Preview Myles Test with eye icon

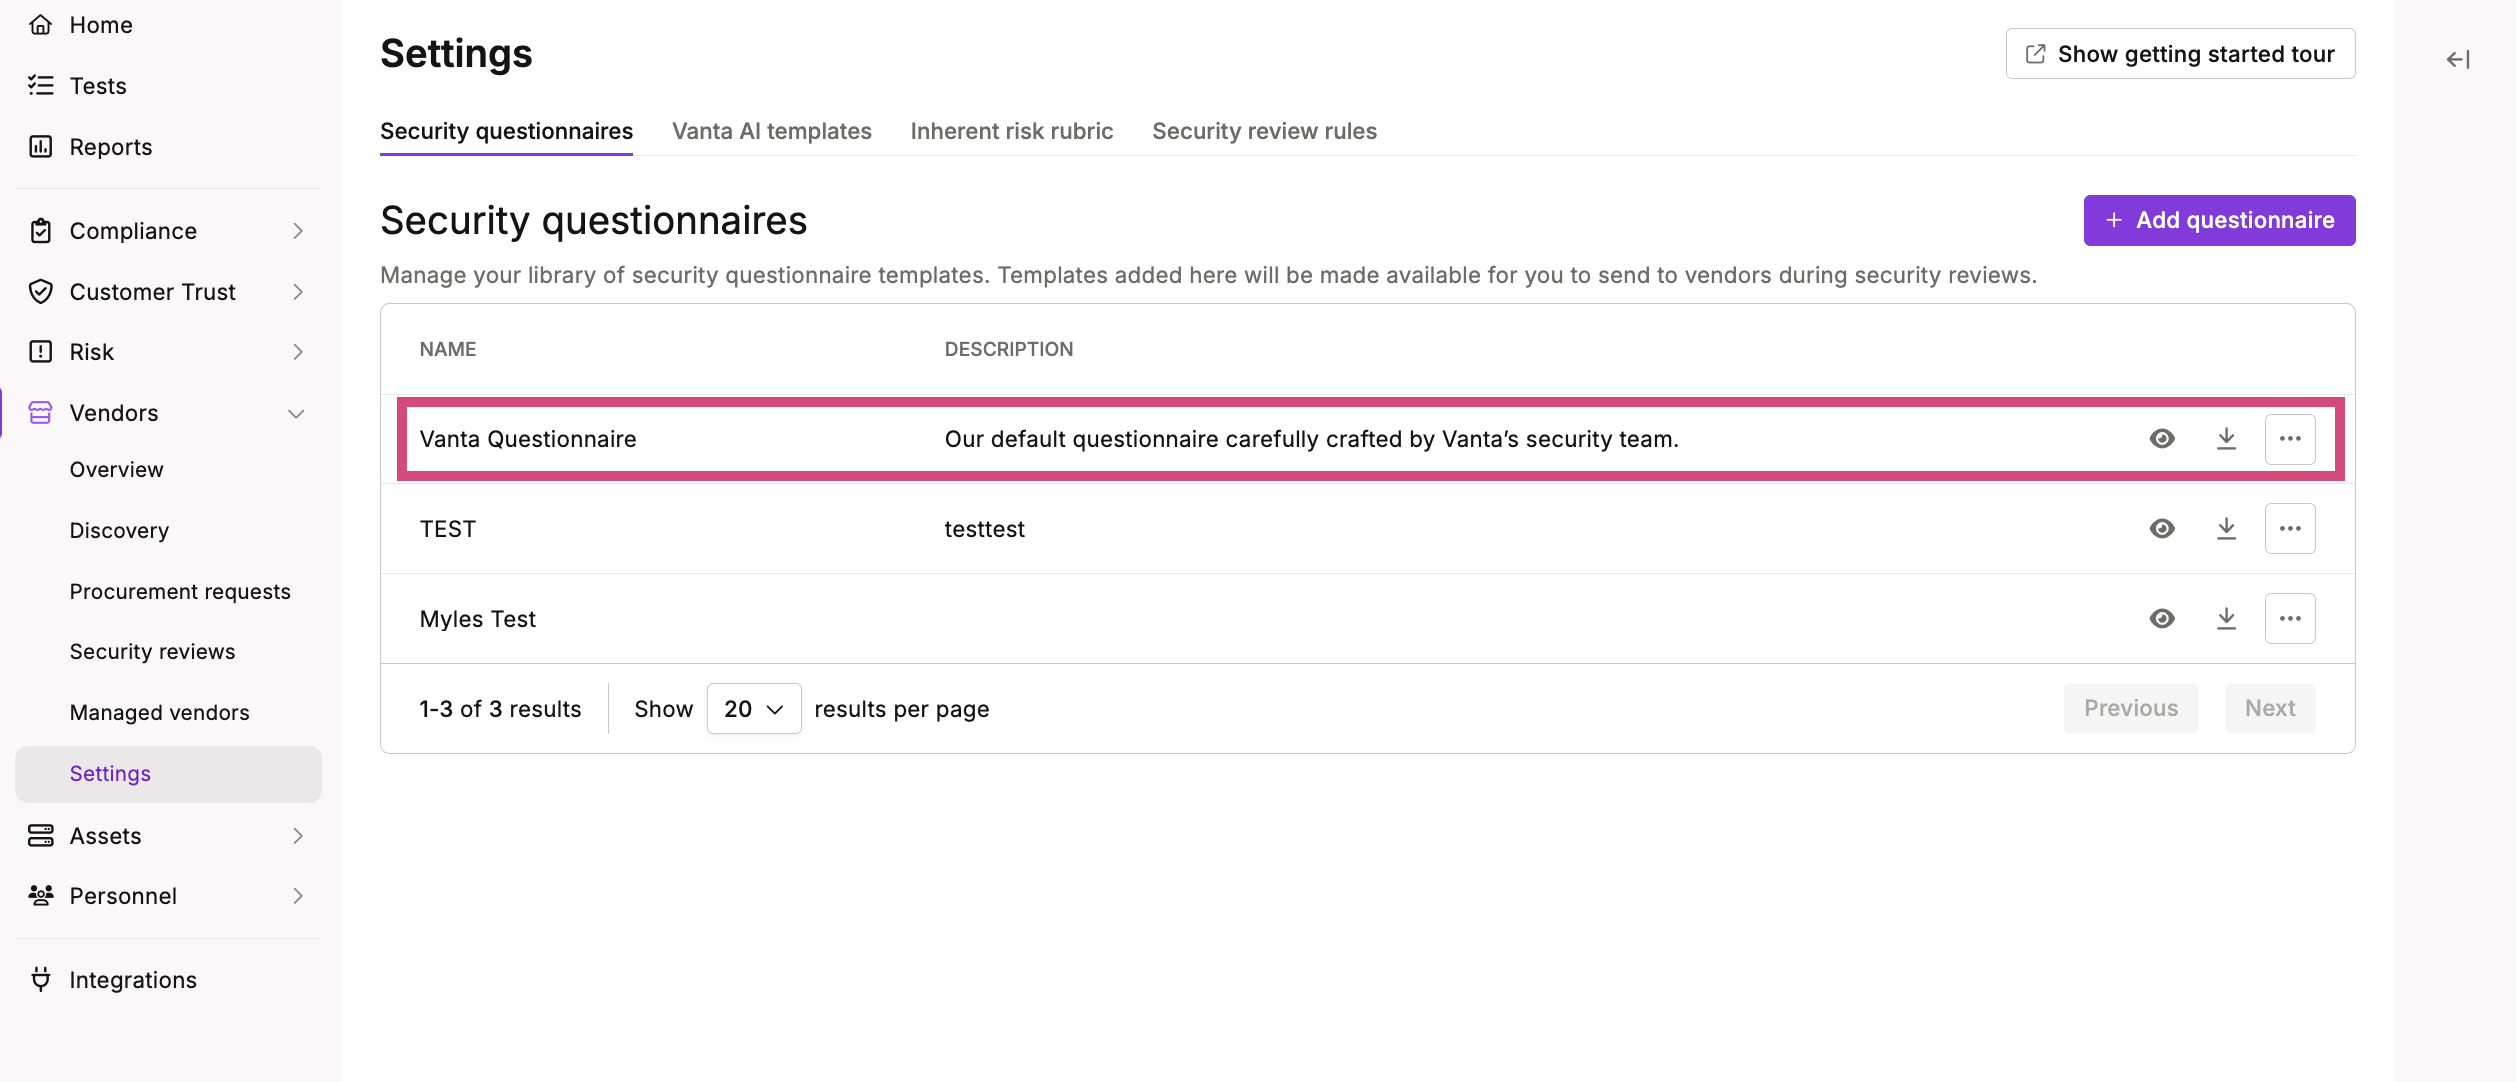point(2162,619)
